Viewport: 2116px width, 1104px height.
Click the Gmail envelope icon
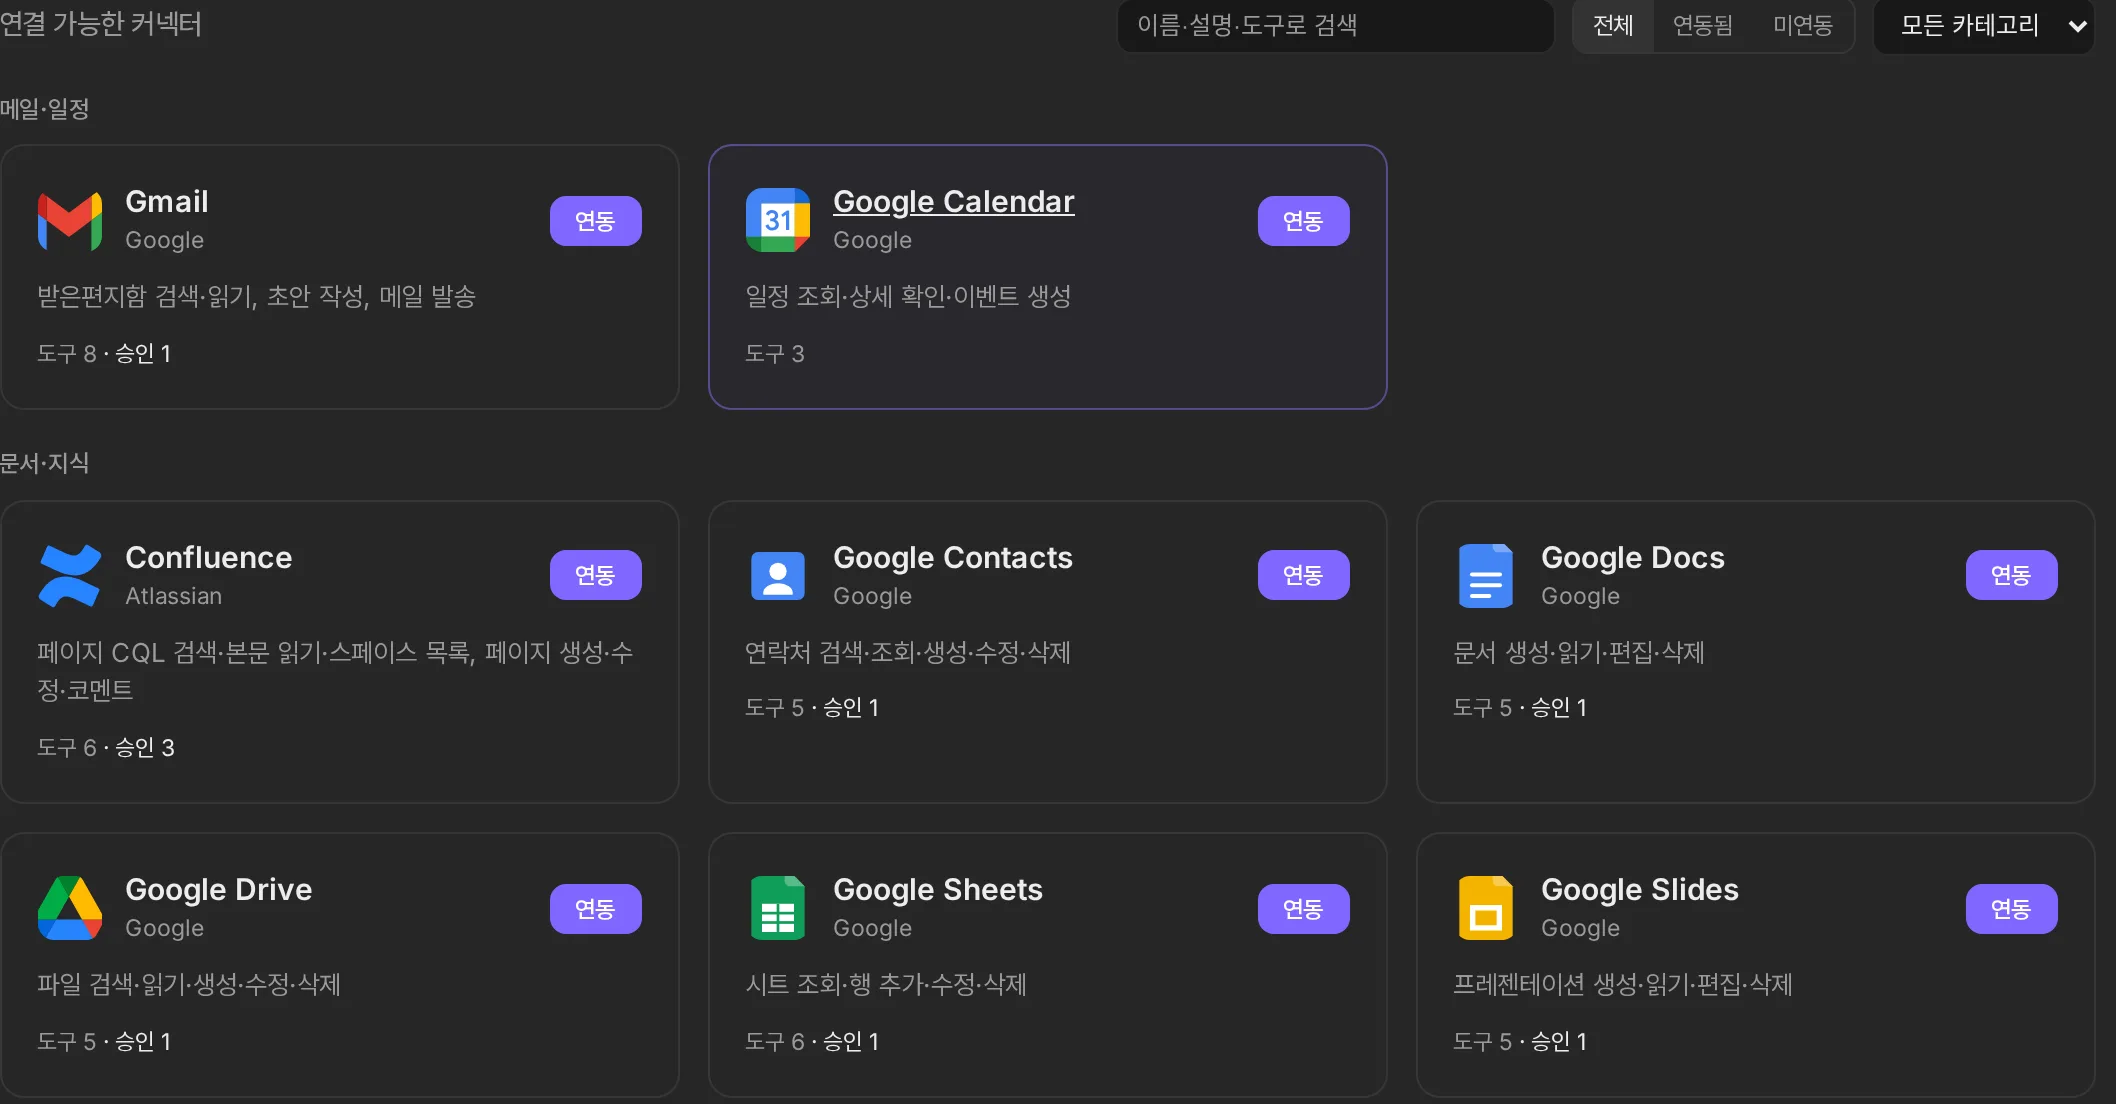click(x=70, y=220)
